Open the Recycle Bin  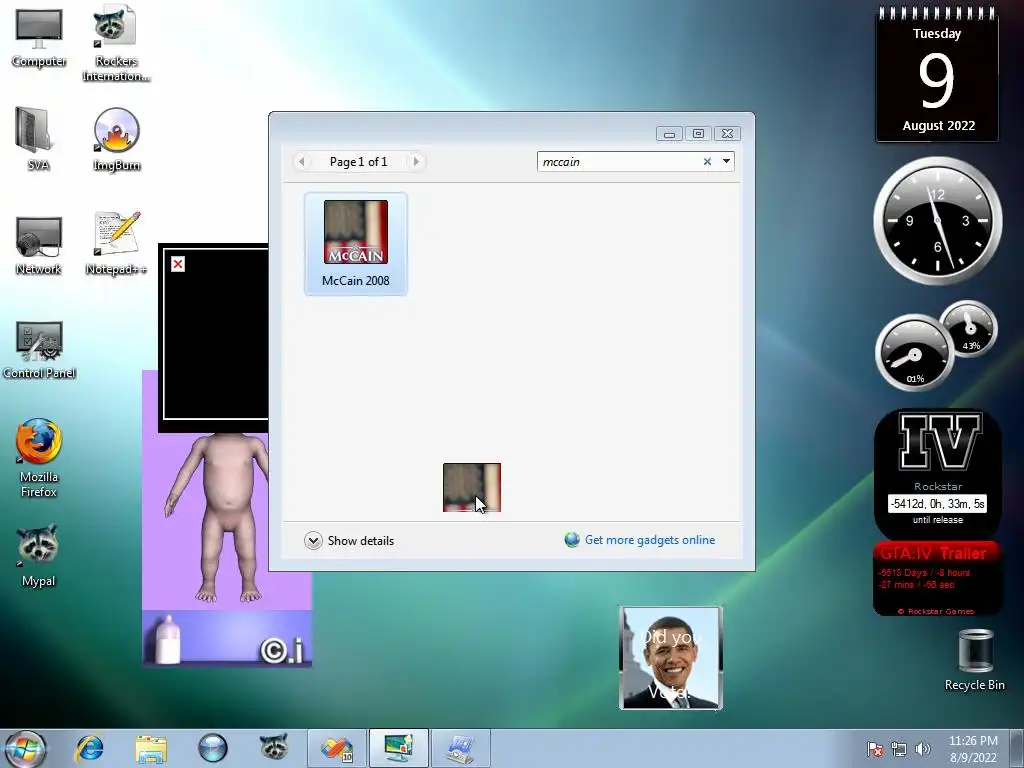tap(975, 660)
